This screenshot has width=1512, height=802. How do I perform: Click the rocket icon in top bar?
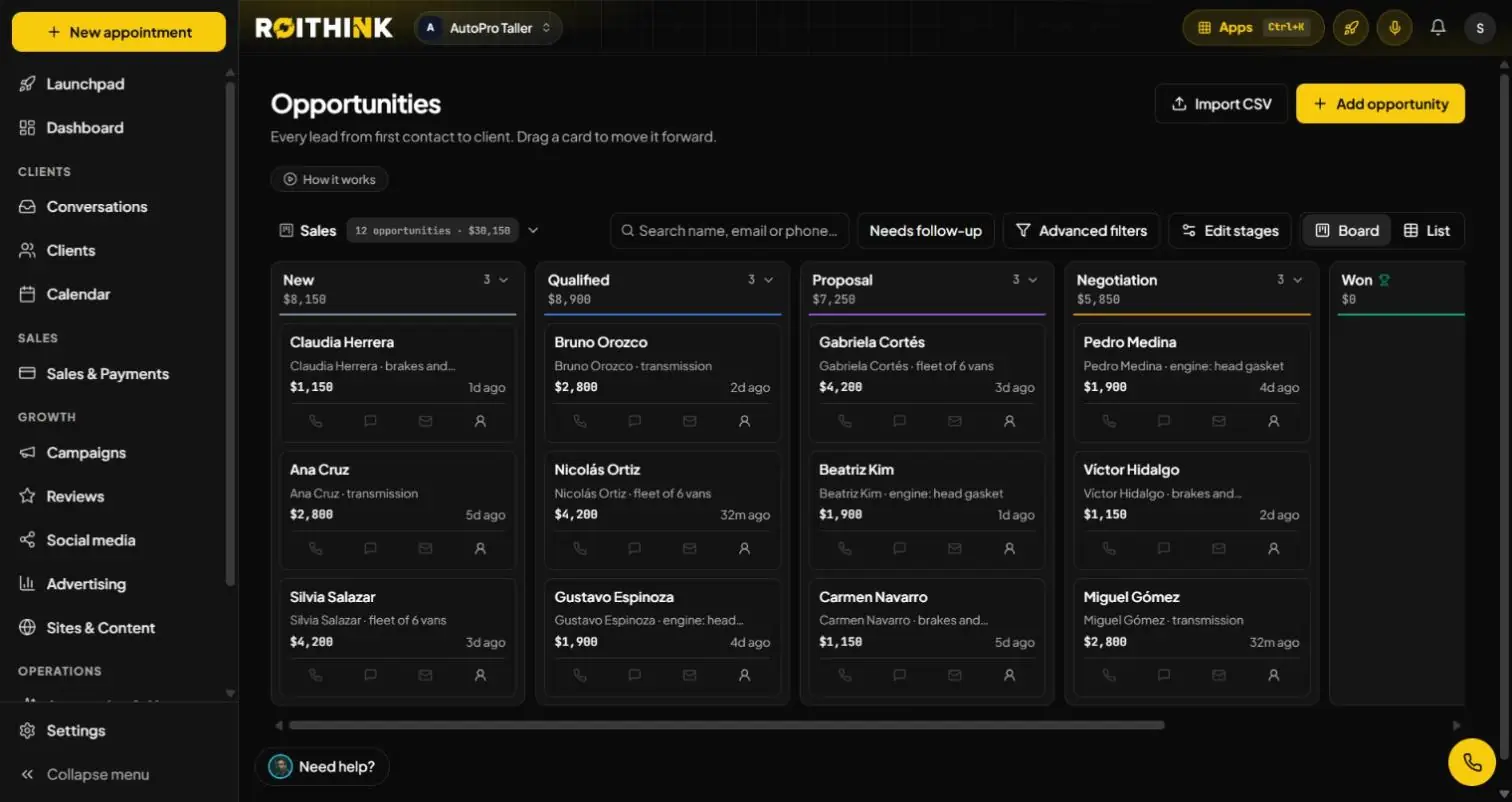tap(1351, 28)
